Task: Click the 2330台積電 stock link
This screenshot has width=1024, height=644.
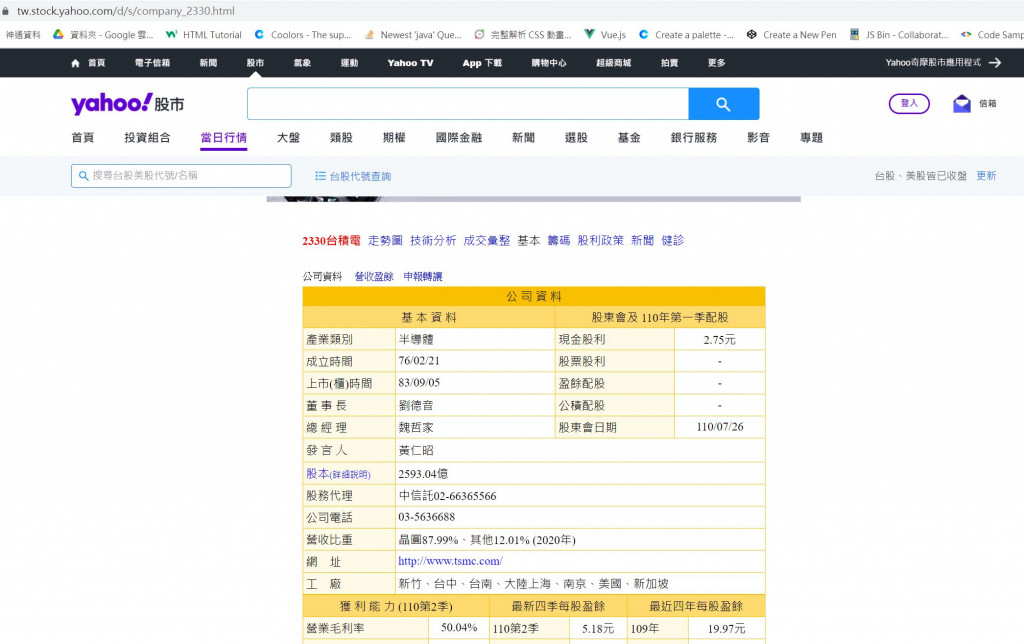Action: click(331, 240)
